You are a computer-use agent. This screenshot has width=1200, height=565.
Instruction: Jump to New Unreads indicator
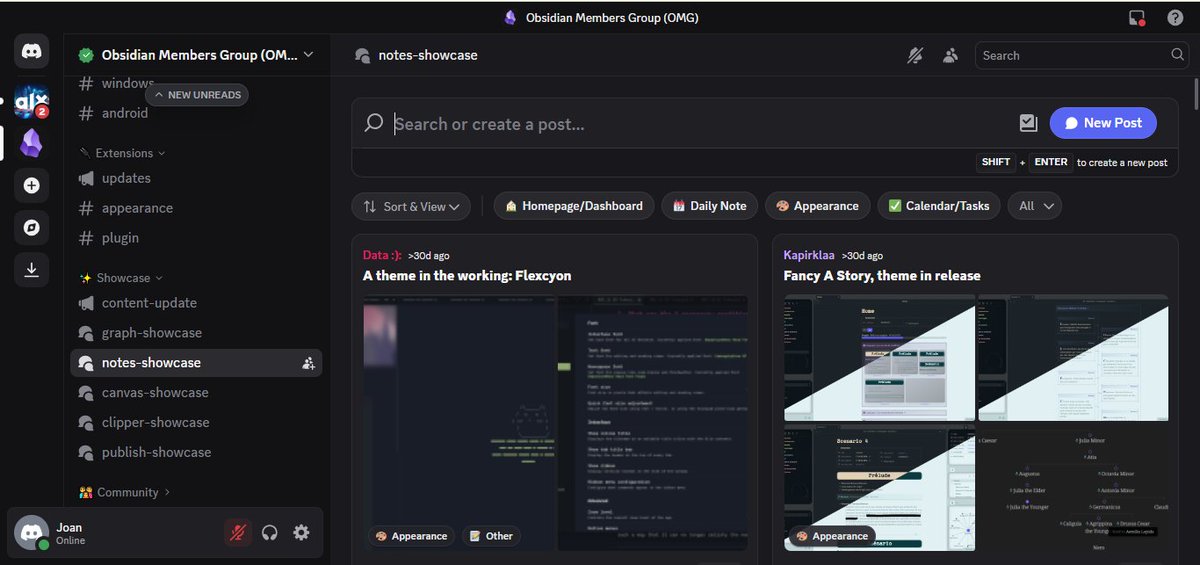pyautogui.click(x=196, y=95)
